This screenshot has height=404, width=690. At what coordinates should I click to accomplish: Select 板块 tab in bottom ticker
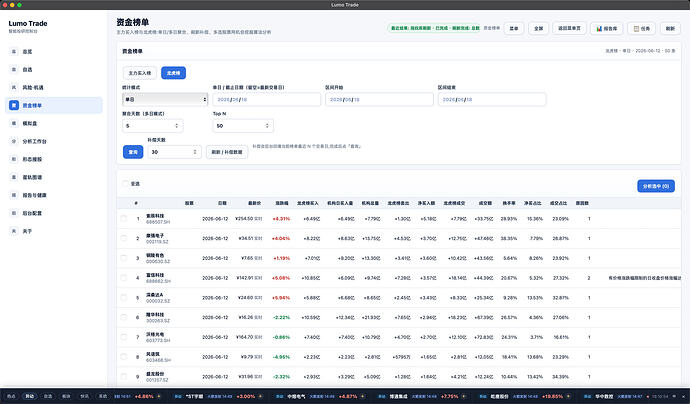(x=66, y=397)
